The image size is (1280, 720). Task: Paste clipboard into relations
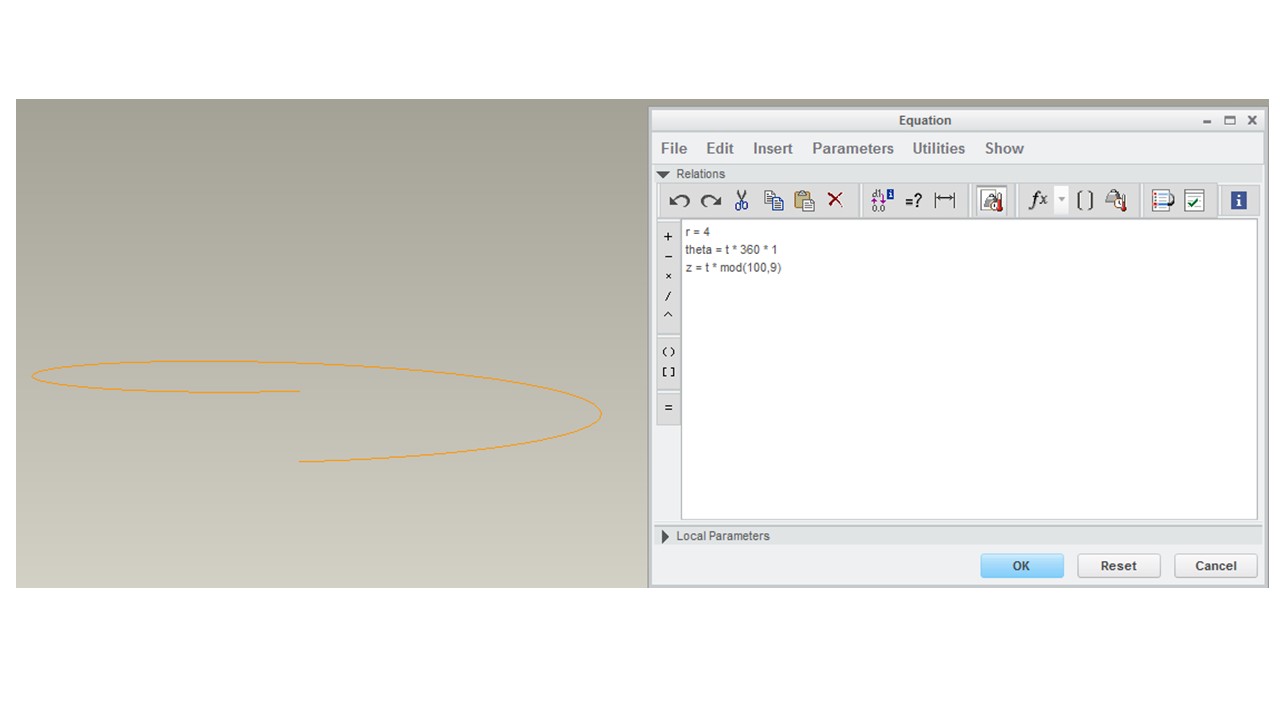coord(804,201)
